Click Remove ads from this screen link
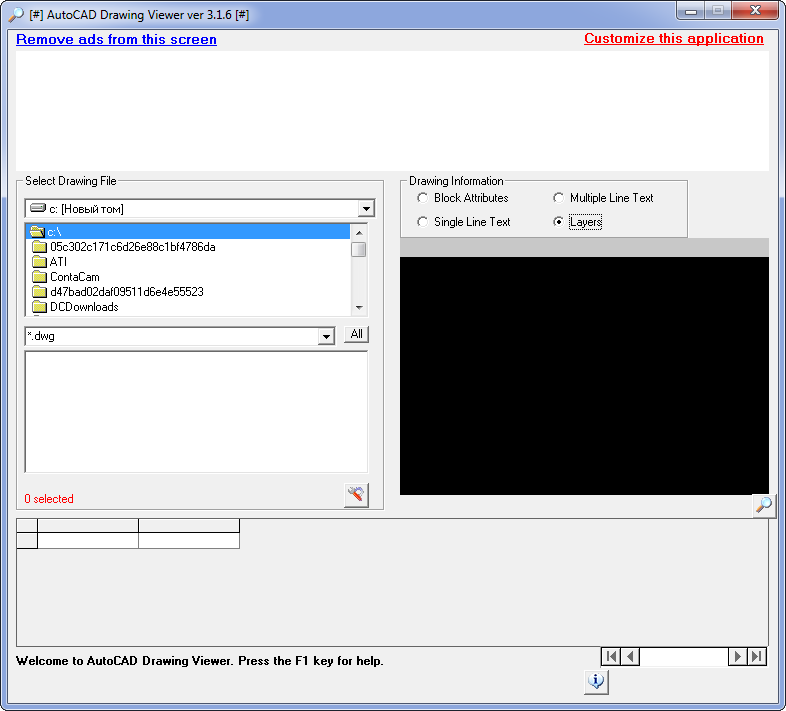The height and width of the screenshot is (711, 786). pos(116,39)
